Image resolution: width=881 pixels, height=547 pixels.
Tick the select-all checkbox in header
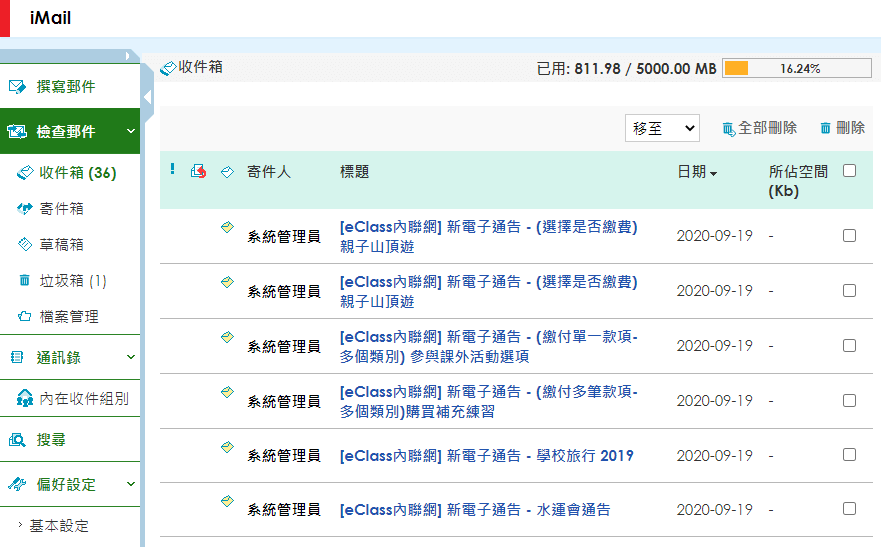(x=849, y=171)
